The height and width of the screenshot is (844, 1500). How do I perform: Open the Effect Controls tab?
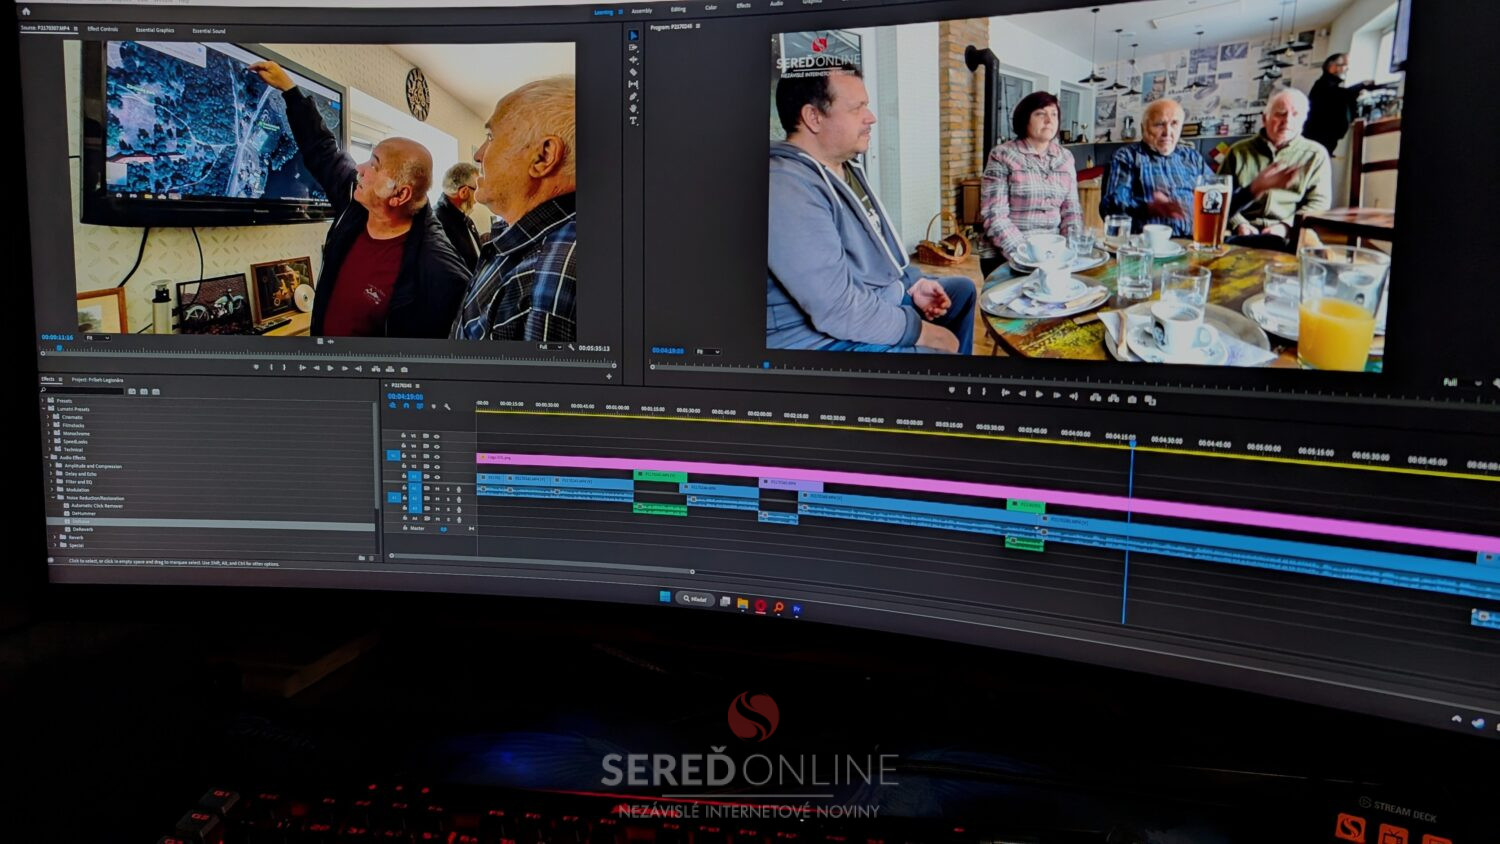pyautogui.click(x=103, y=29)
